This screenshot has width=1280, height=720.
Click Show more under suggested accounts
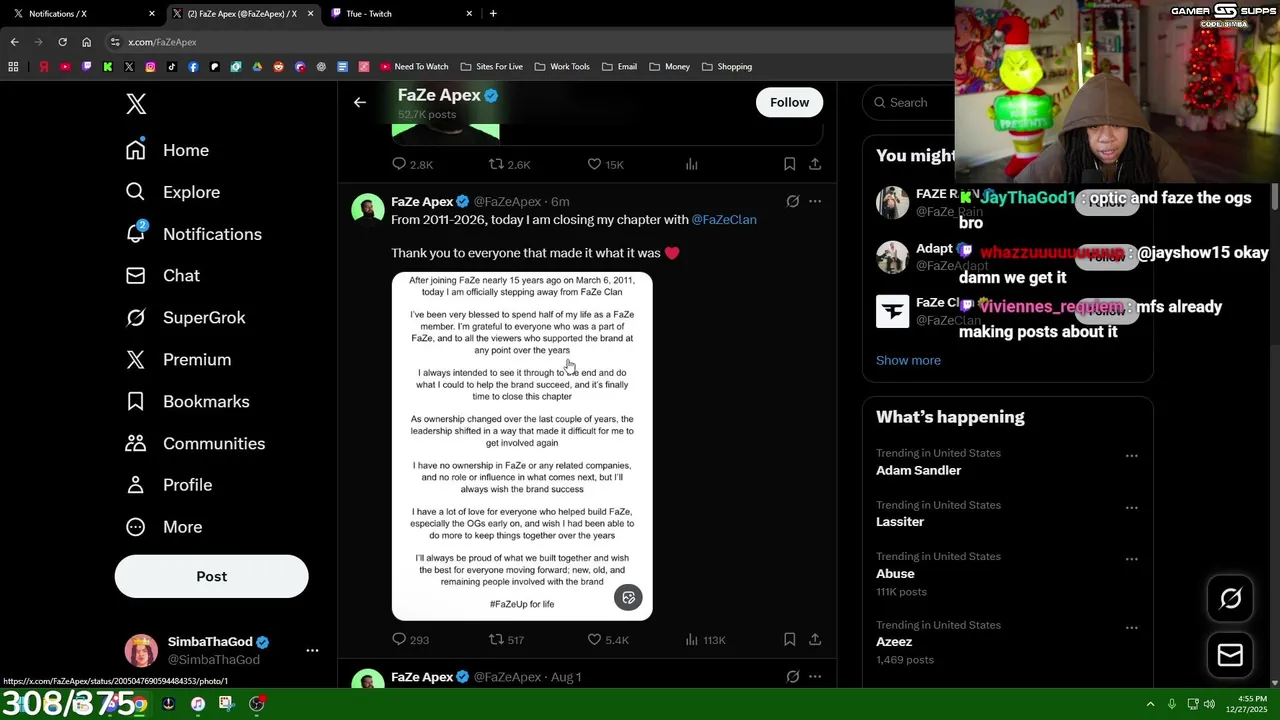[x=908, y=360]
